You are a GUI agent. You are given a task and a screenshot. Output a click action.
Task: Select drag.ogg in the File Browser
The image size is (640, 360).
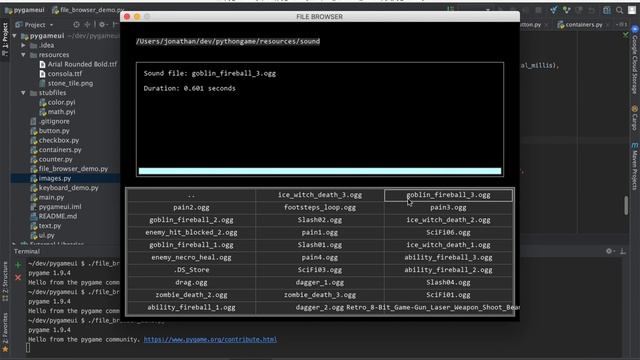tap(191, 282)
